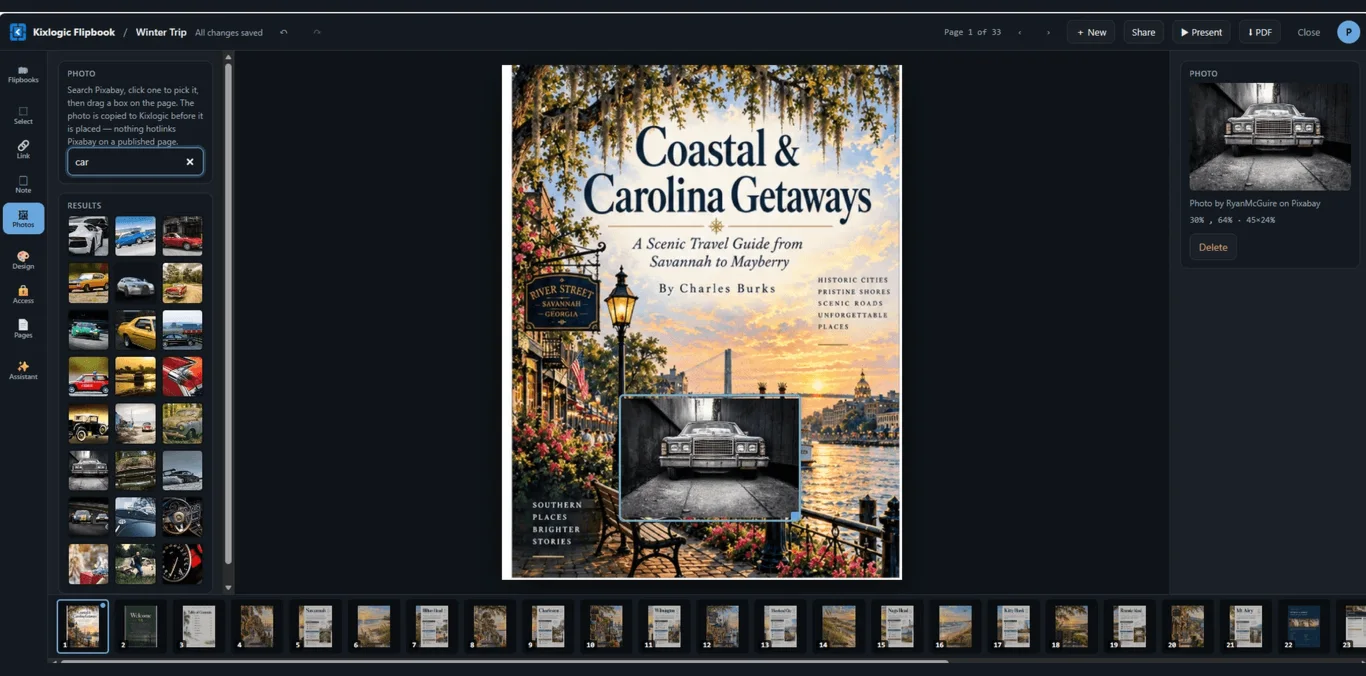
Task: Pick the grayscale front-facing car result
Action: [88, 470]
